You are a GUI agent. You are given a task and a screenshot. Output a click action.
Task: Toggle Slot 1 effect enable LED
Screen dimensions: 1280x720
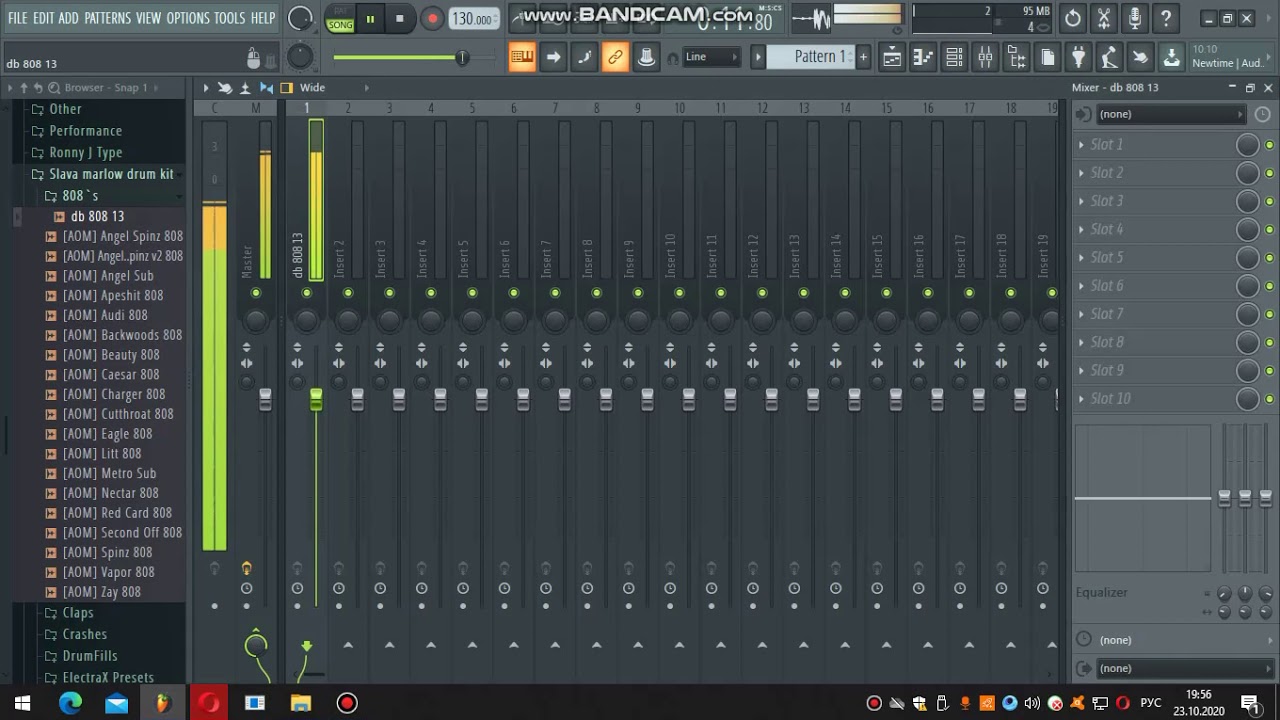tap(1269, 145)
